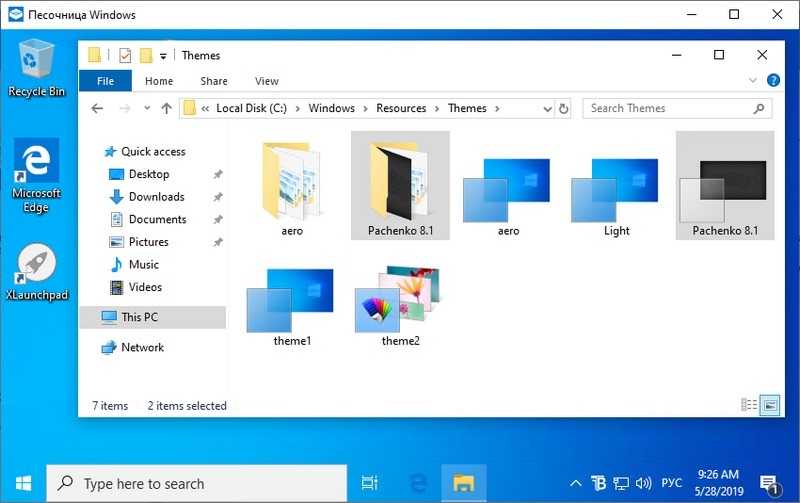Click the pin icon beside Downloads
Screen dimensions: 800x503
pyautogui.click(x=218, y=197)
